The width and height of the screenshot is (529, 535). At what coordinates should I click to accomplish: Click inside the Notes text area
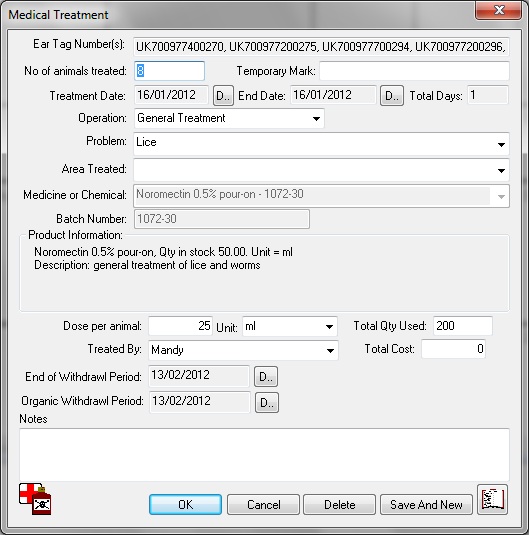pyautogui.click(x=264, y=455)
